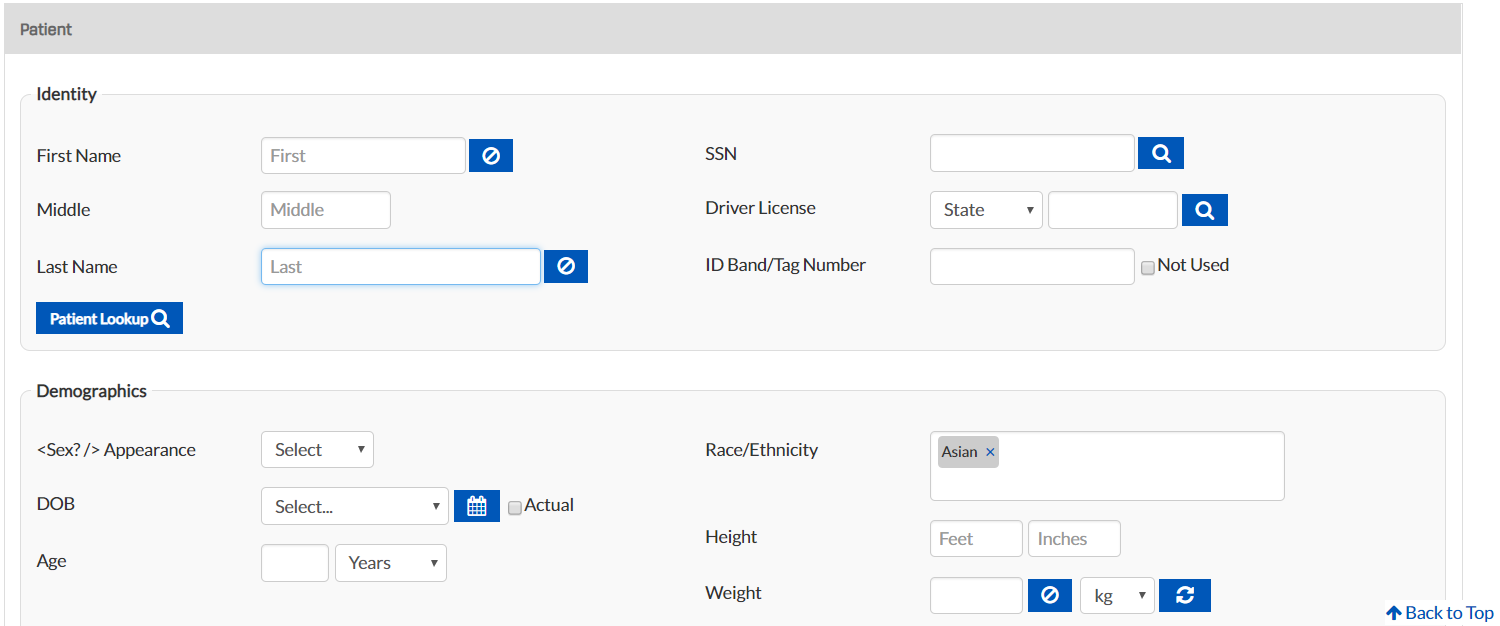
Task: Click the ID Band/Tag Number label
Action: pos(785,265)
